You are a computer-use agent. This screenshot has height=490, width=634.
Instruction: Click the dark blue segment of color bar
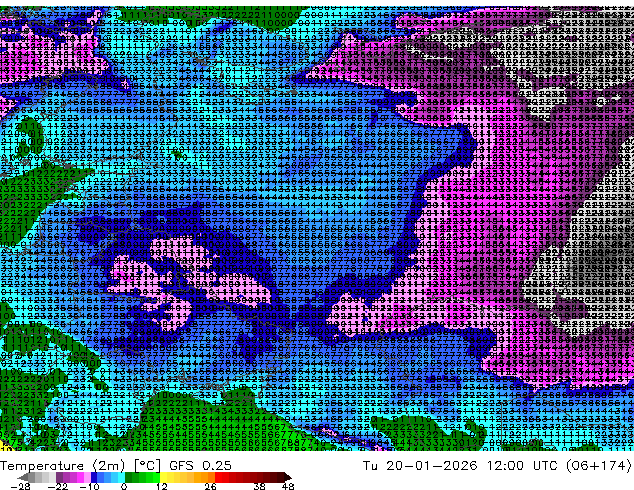pos(94,477)
